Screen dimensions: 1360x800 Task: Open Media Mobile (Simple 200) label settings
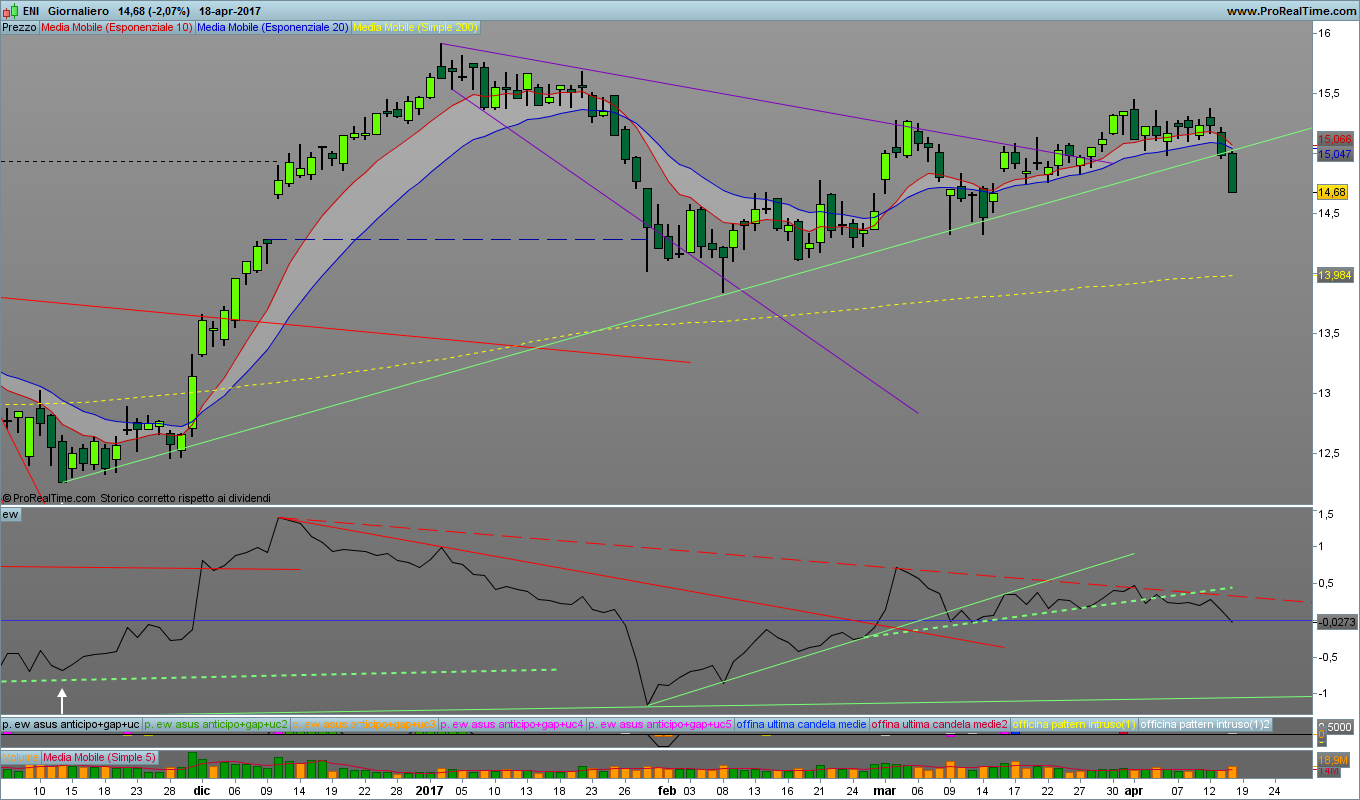[416, 27]
